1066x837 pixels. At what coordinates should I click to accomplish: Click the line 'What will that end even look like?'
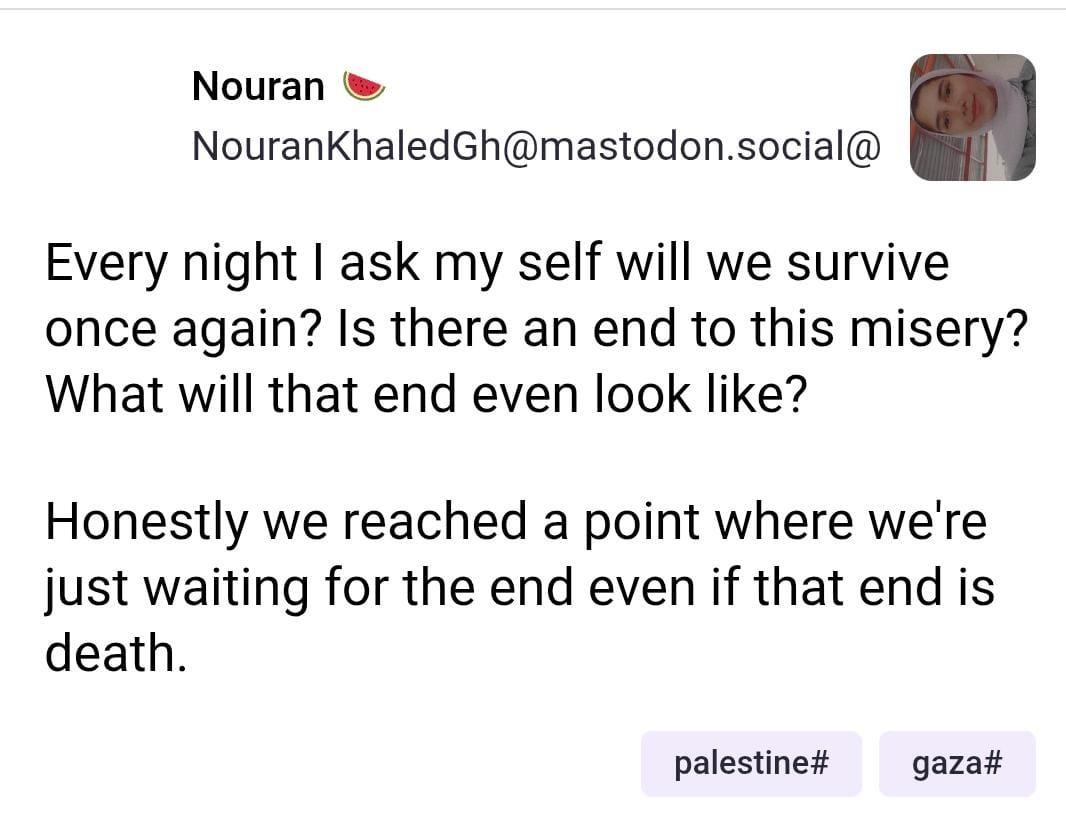coord(426,394)
